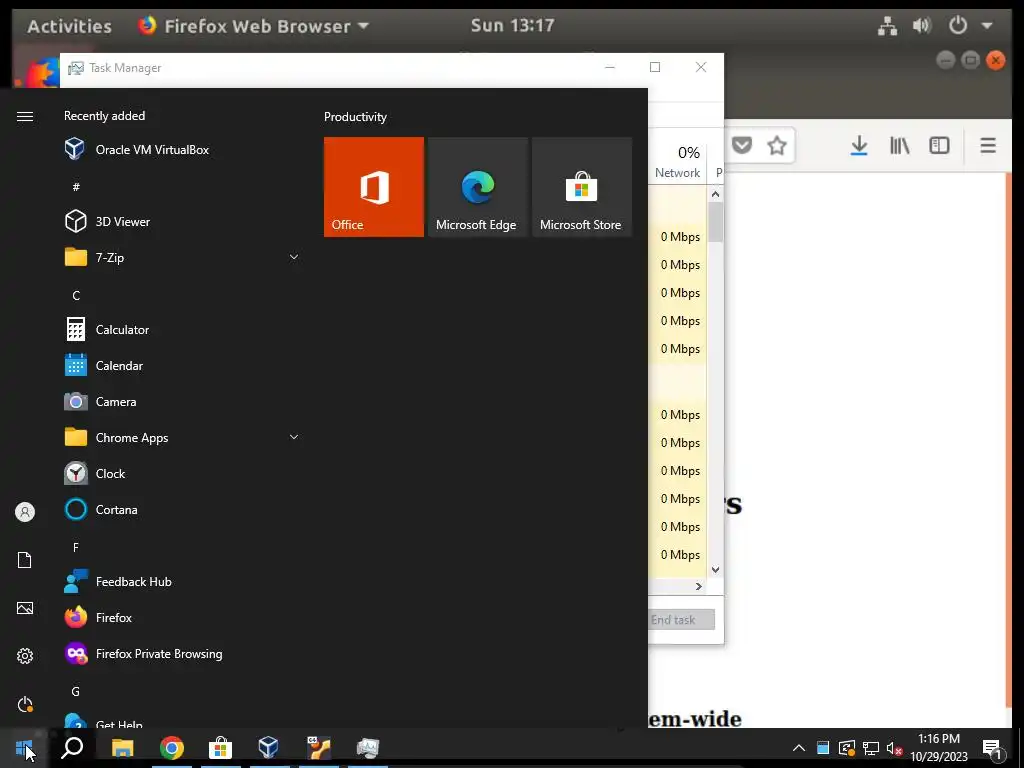The height and width of the screenshot is (768, 1024).
Task: Open Settings gear in the Start sidebar
Action: 25,656
